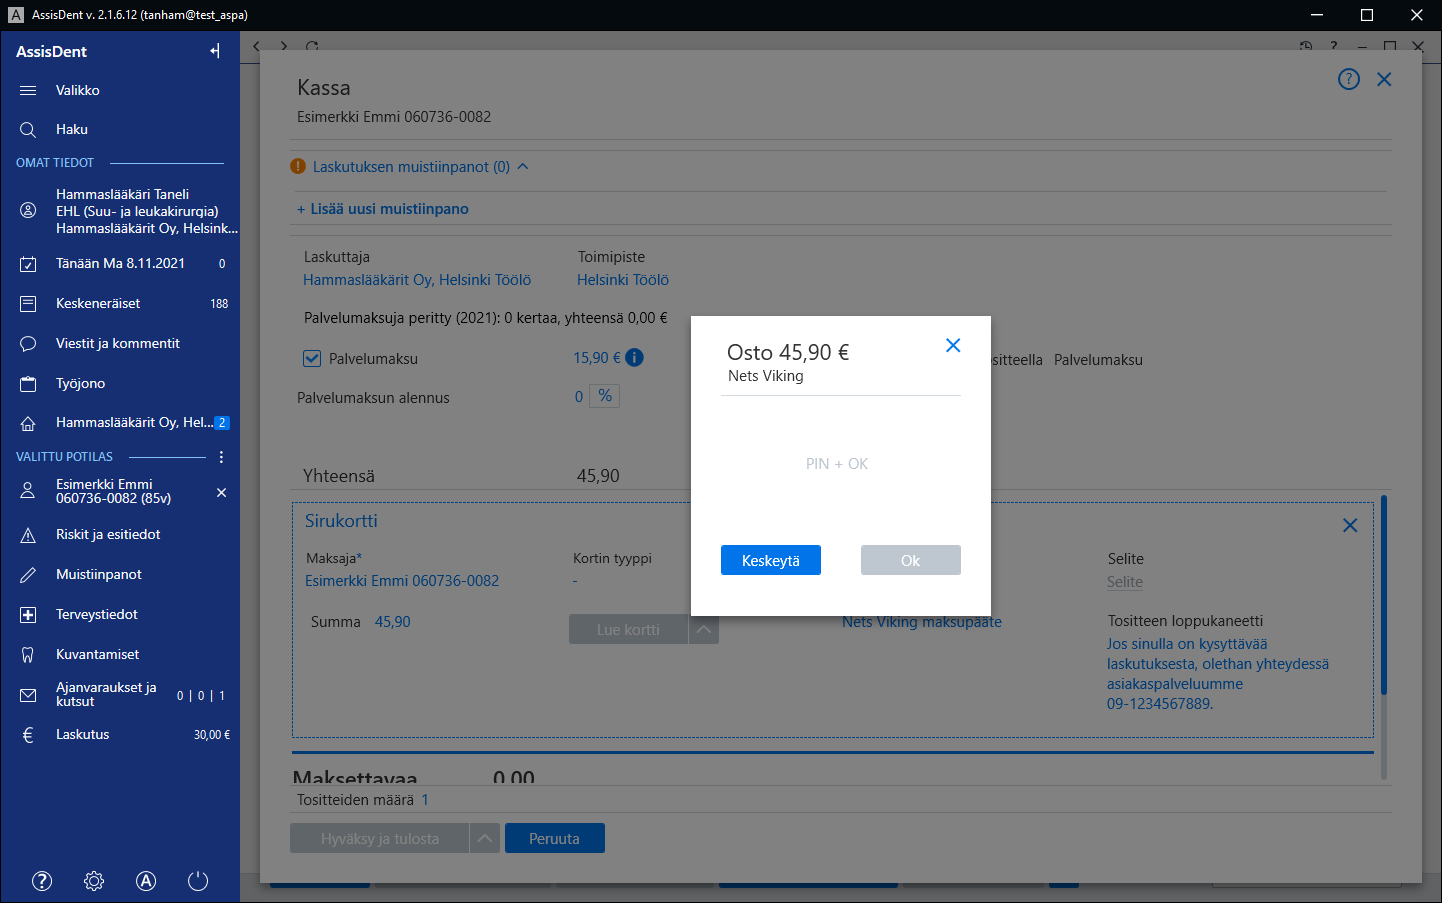Close the Osto payment dialog
1442x903 pixels.
pos(953,345)
